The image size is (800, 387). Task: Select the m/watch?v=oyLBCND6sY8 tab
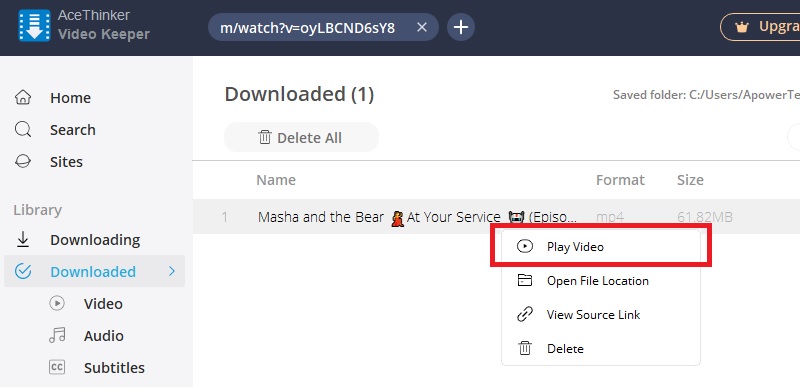click(323, 27)
